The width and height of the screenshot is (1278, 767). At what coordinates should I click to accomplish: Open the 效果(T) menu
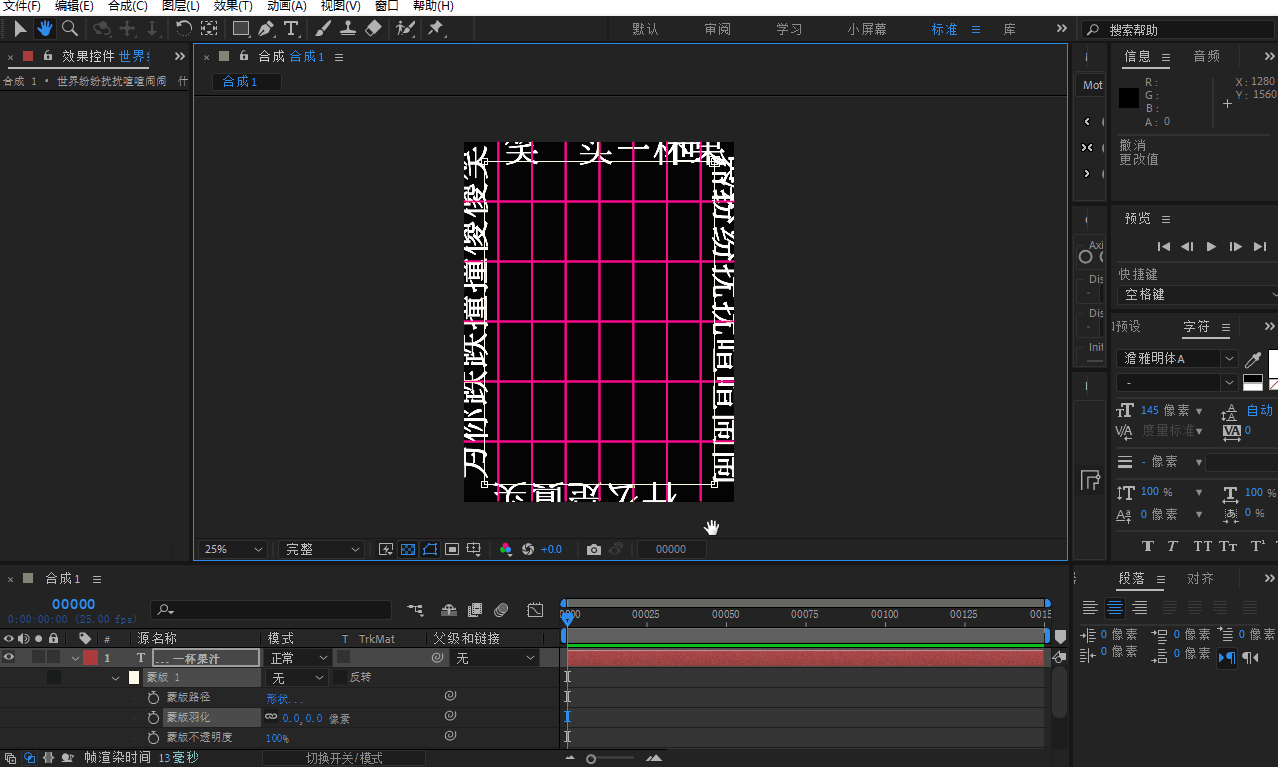coord(233,6)
